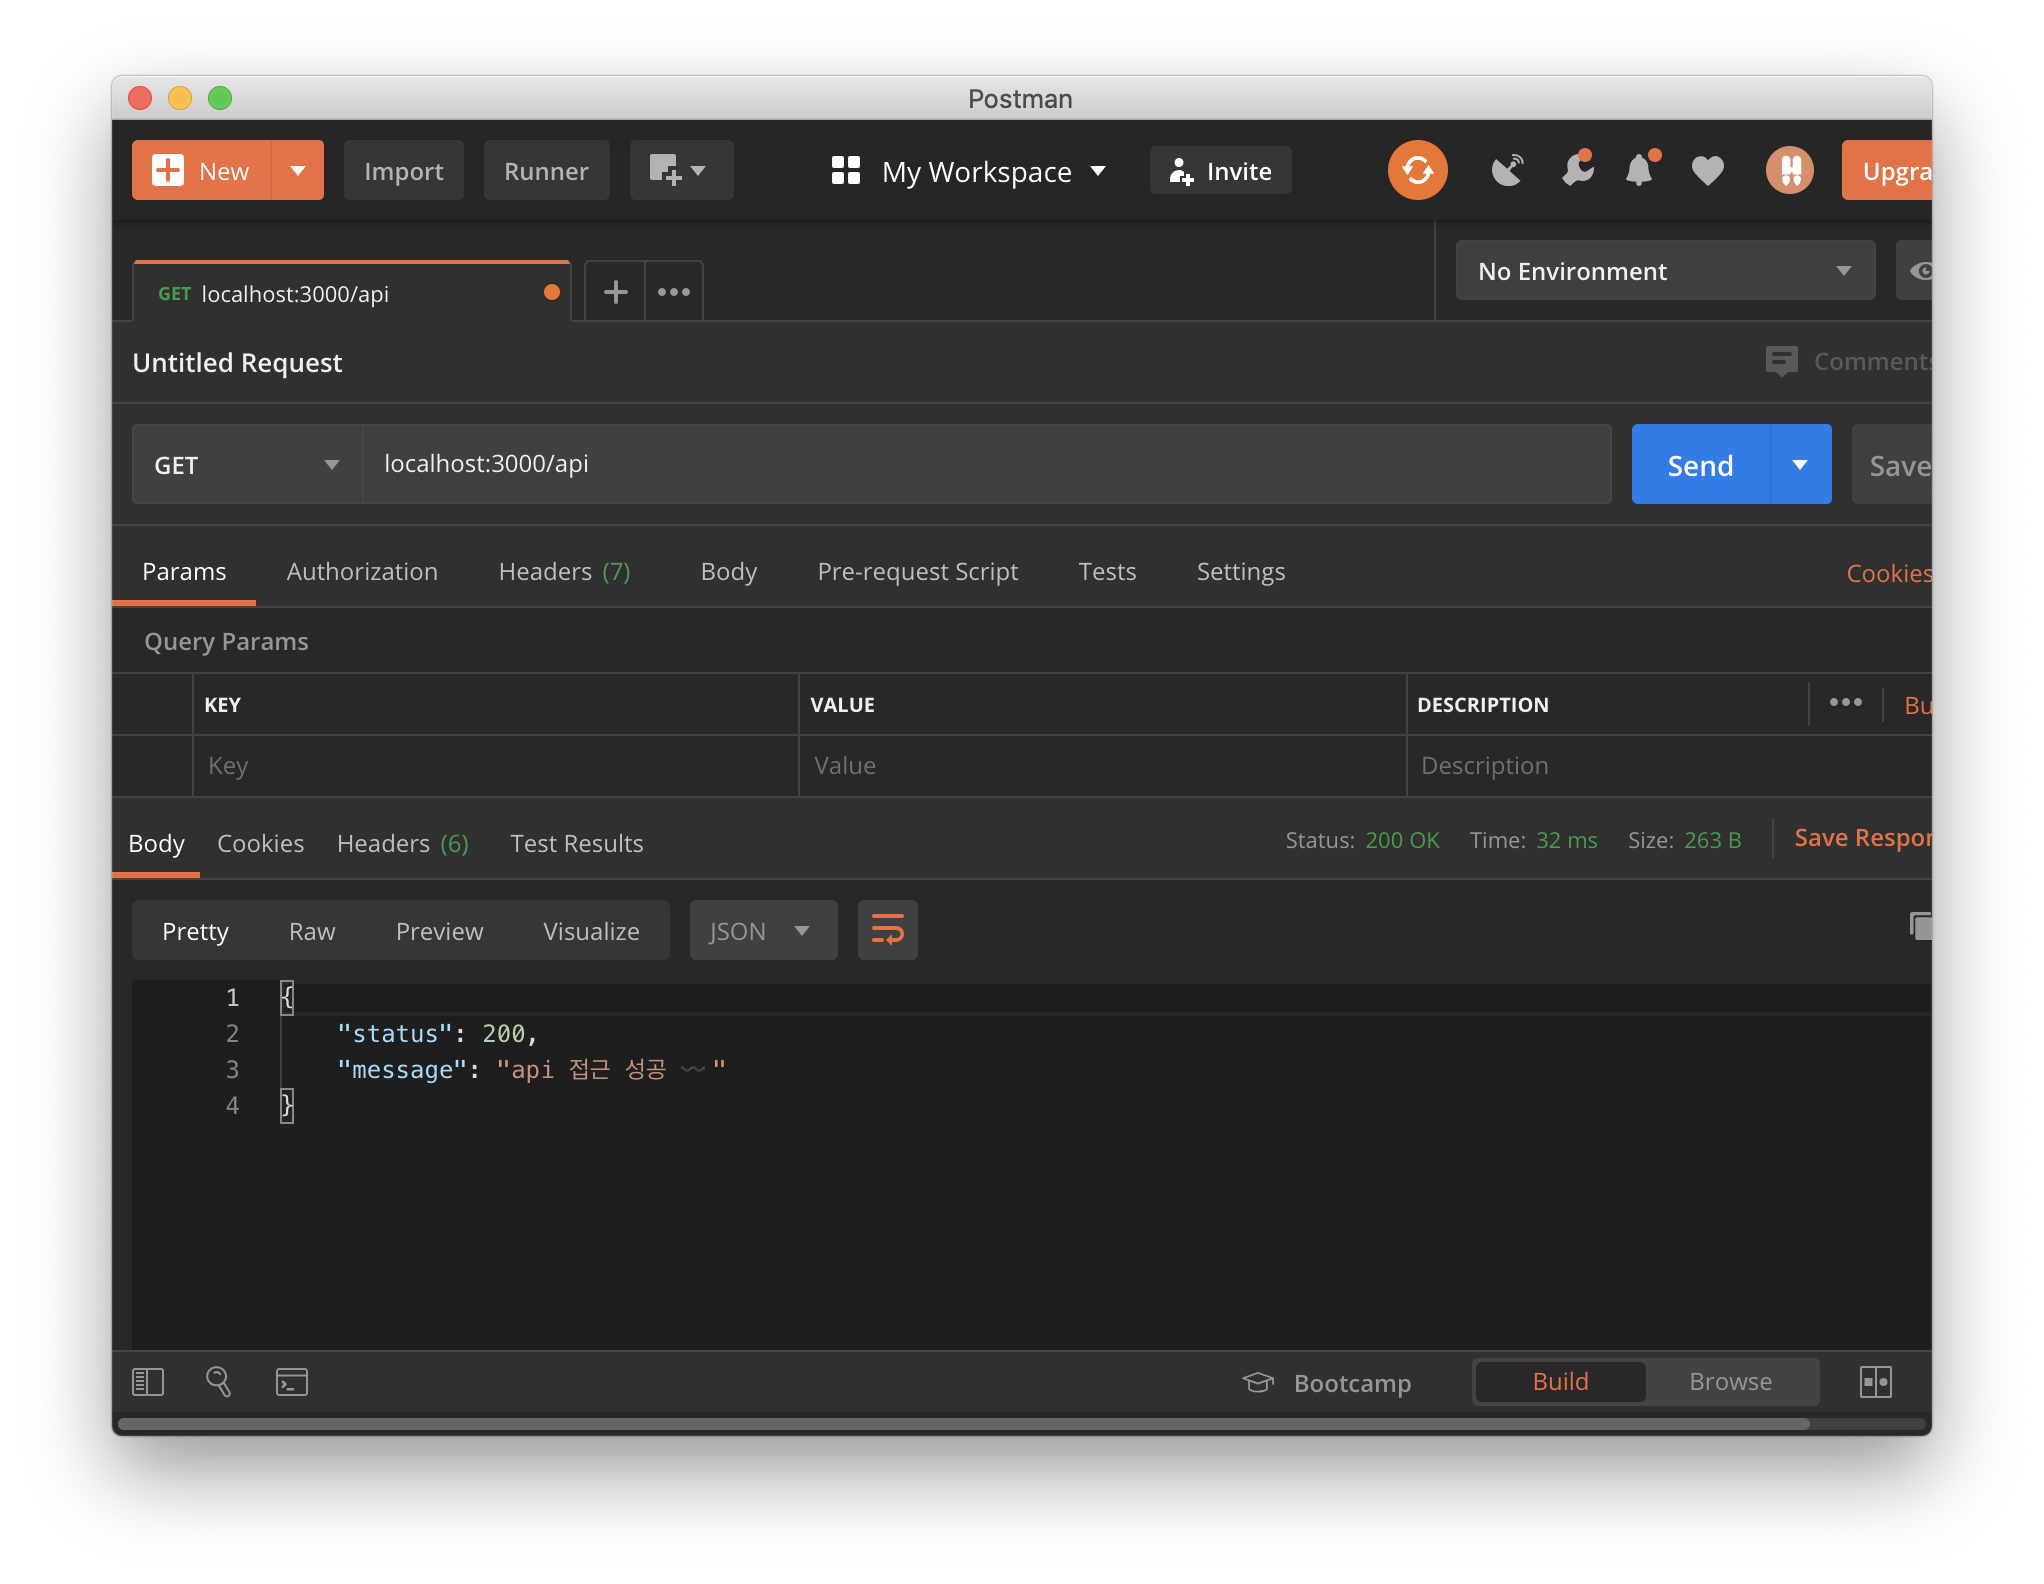Open the JSON format dropdown
This screenshot has height=1584, width=2044.
click(762, 931)
